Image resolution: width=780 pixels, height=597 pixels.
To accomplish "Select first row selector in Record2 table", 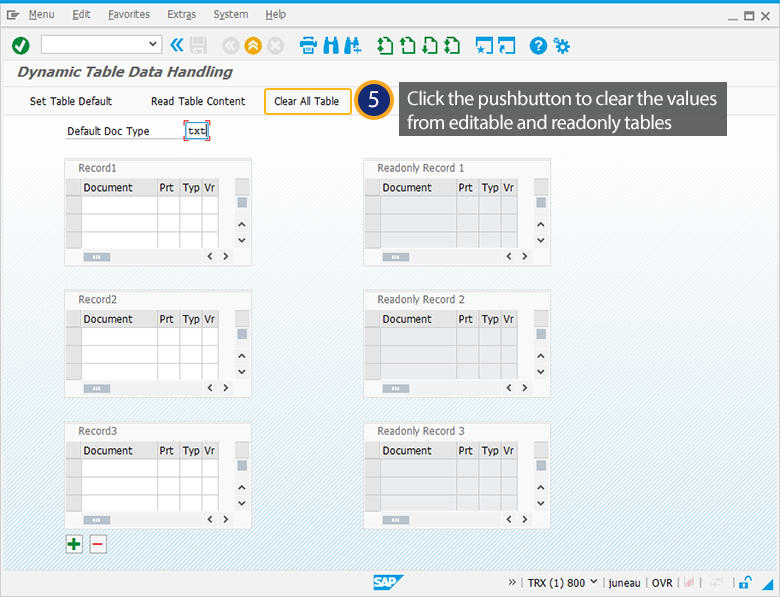I will coord(74,336).
